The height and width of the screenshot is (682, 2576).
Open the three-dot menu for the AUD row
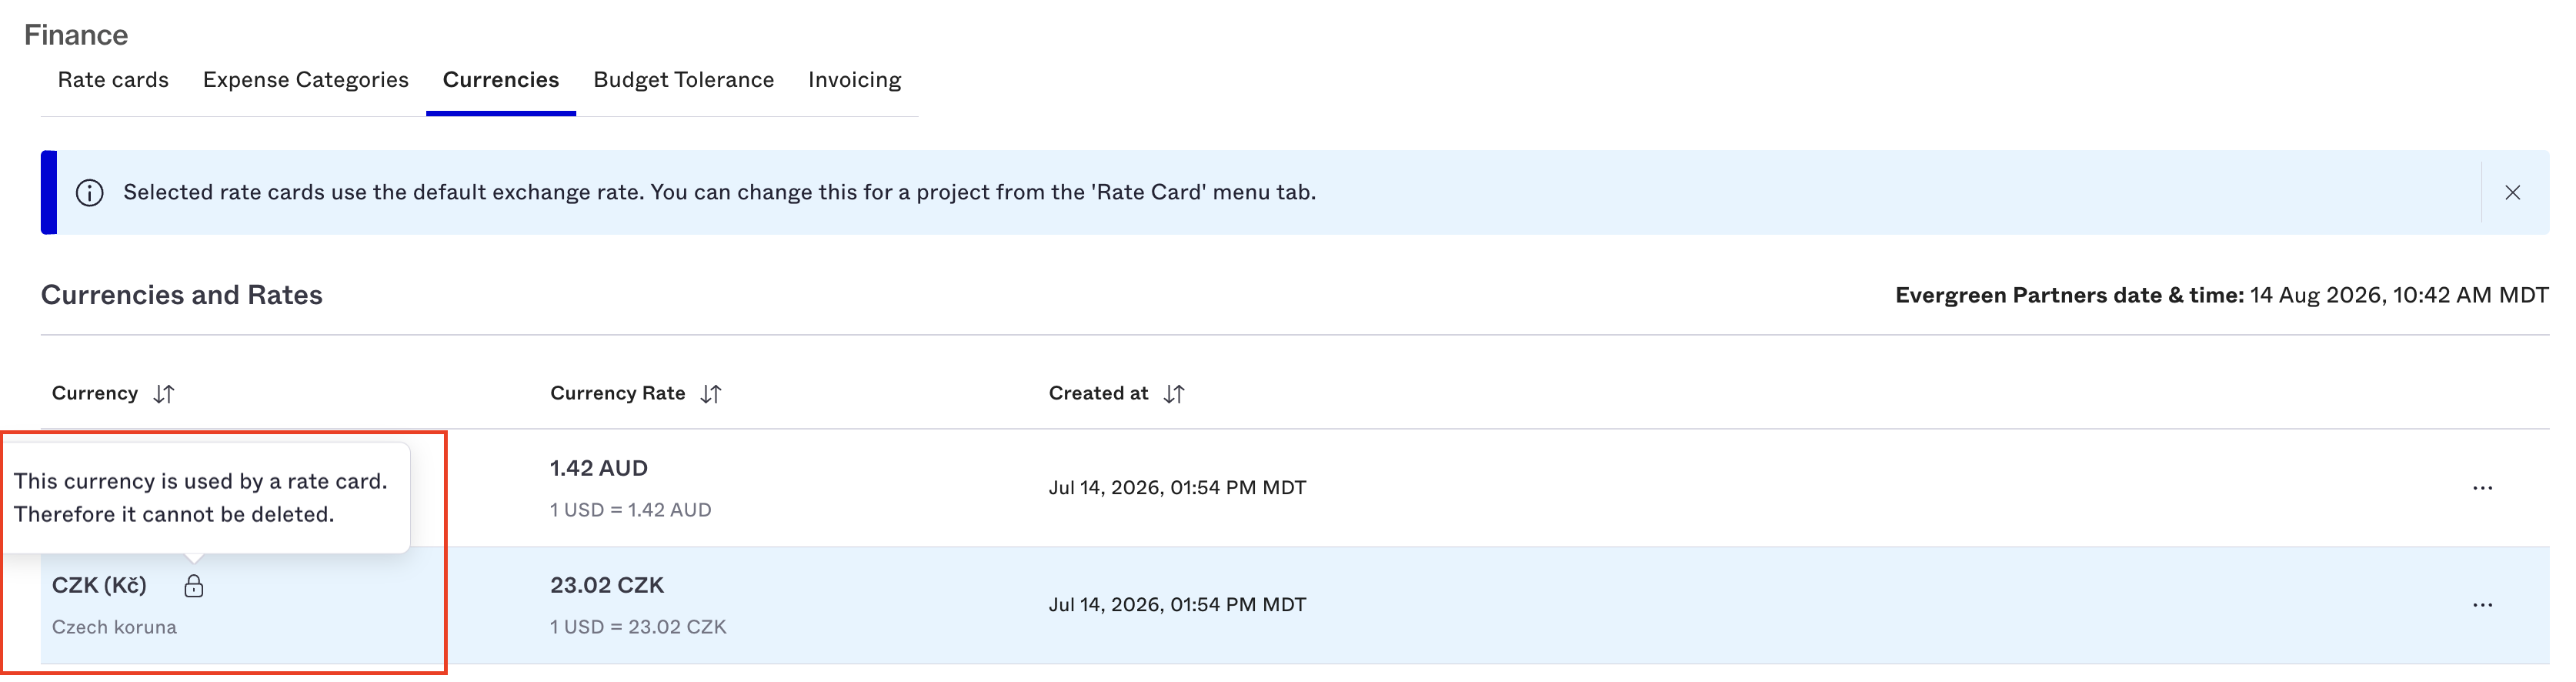tap(2482, 488)
